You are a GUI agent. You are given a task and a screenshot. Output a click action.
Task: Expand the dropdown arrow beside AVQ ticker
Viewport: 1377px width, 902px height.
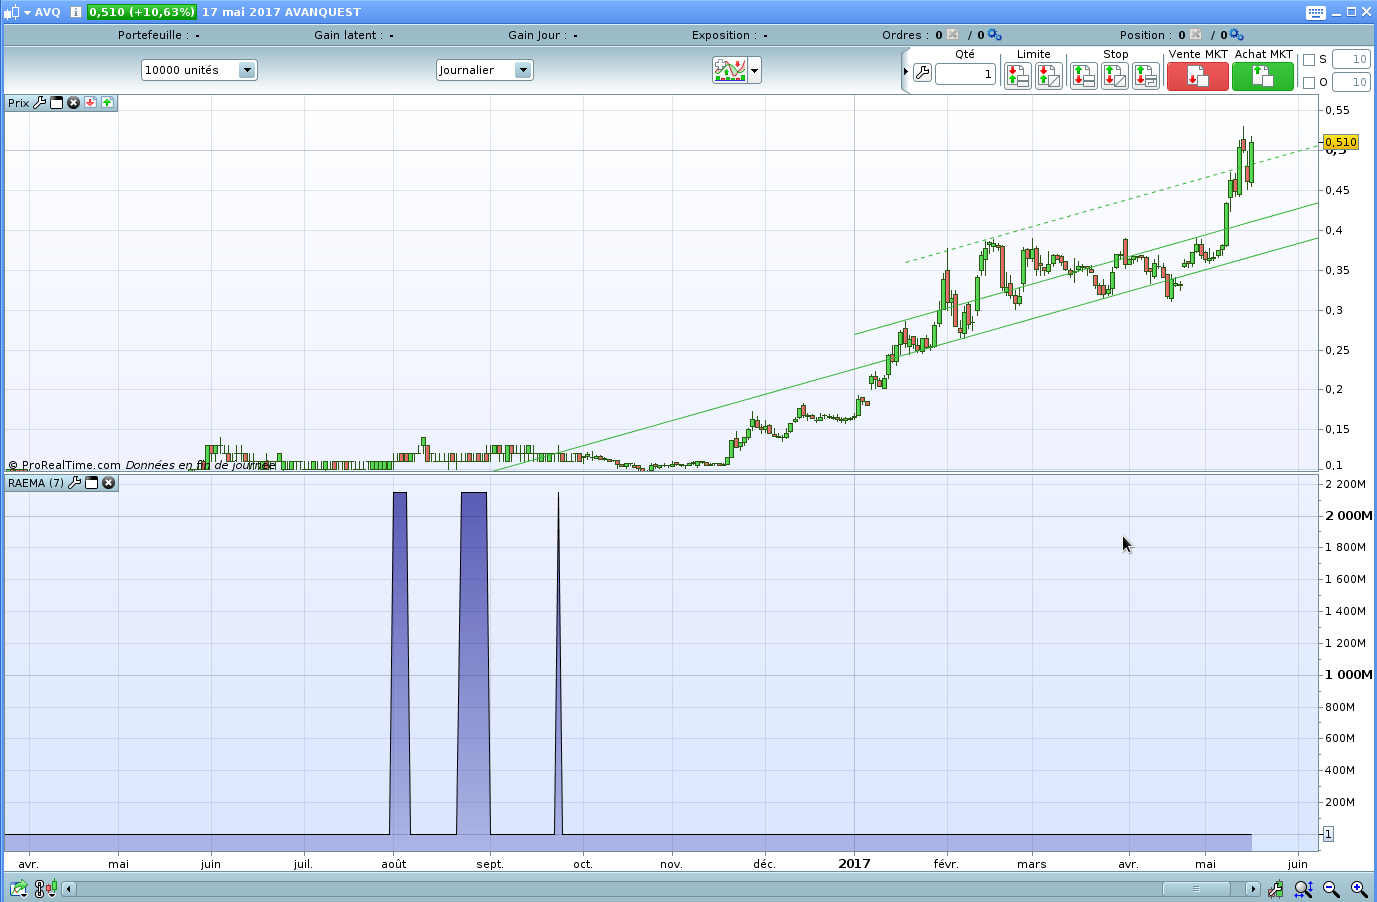(27, 12)
